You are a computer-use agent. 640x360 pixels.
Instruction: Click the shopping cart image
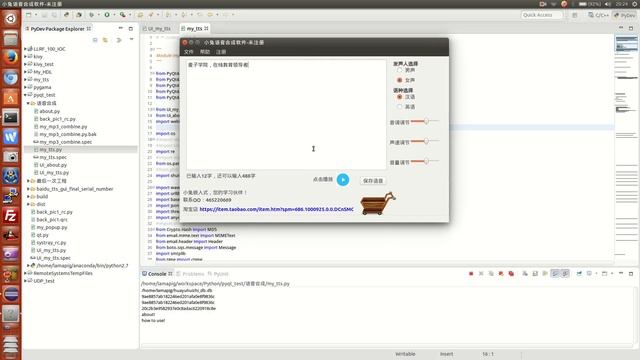pyautogui.click(x=378, y=204)
